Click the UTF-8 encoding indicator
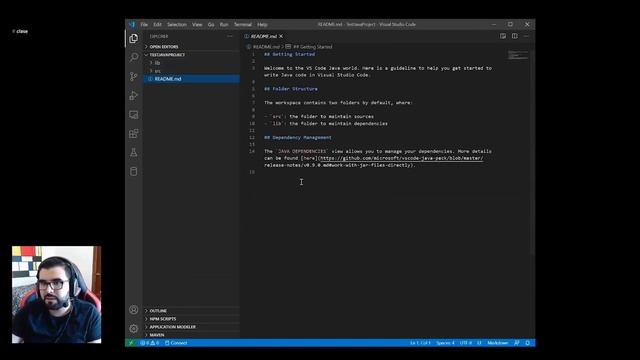This screenshot has height=360, width=640. (466, 343)
